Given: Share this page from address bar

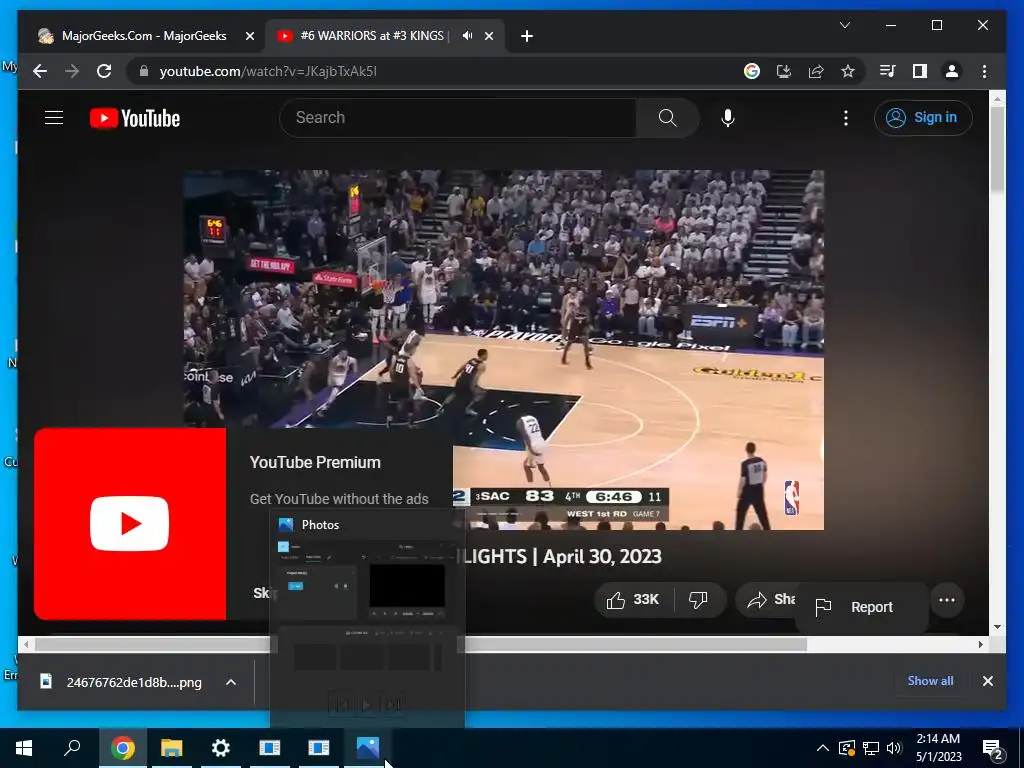Looking at the screenshot, I should click(x=816, y=71).
